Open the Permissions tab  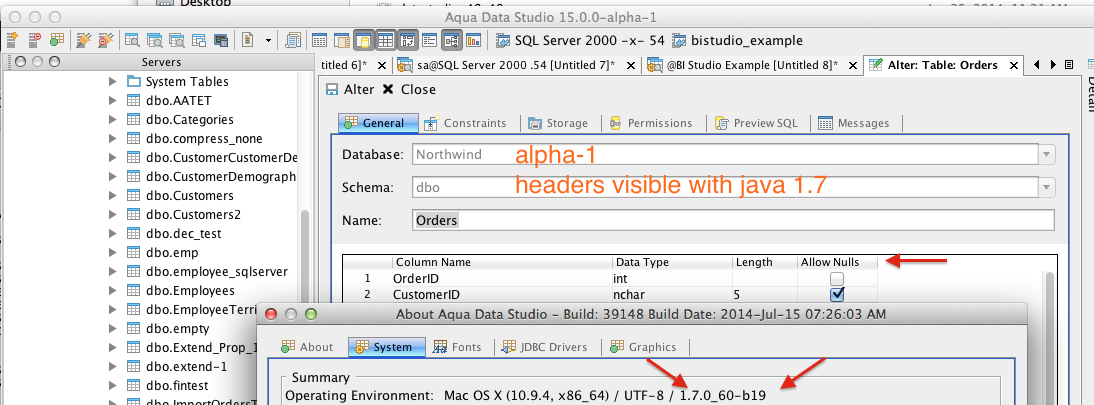[651, 123]
